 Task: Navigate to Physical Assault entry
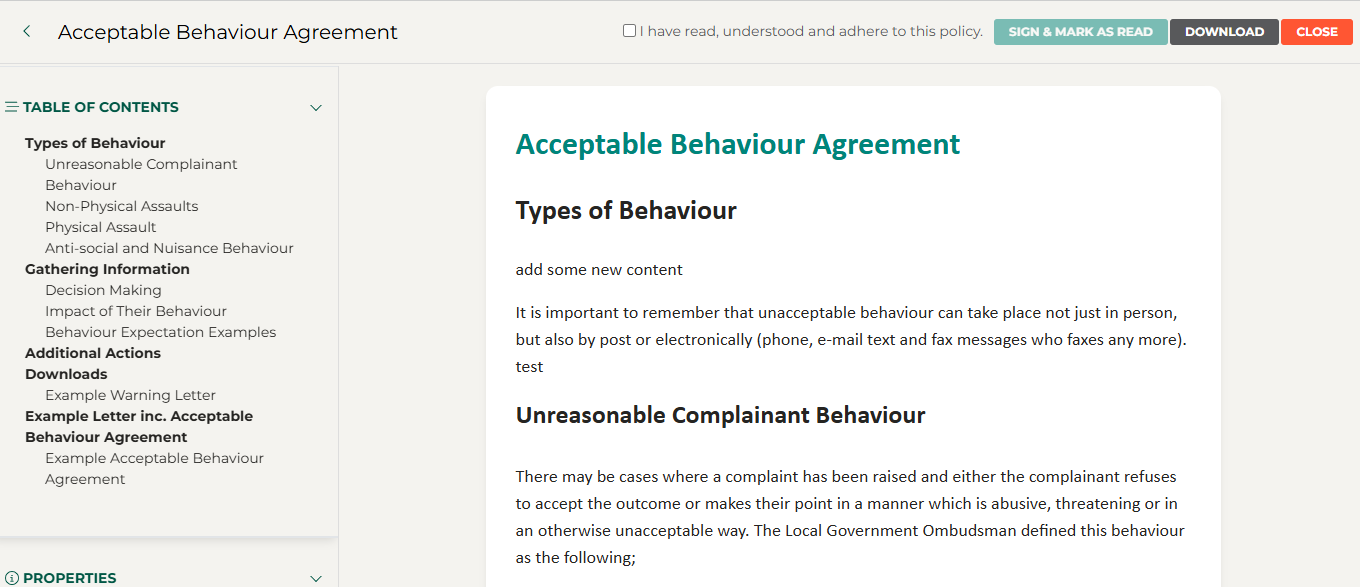(x=100, y=227)
